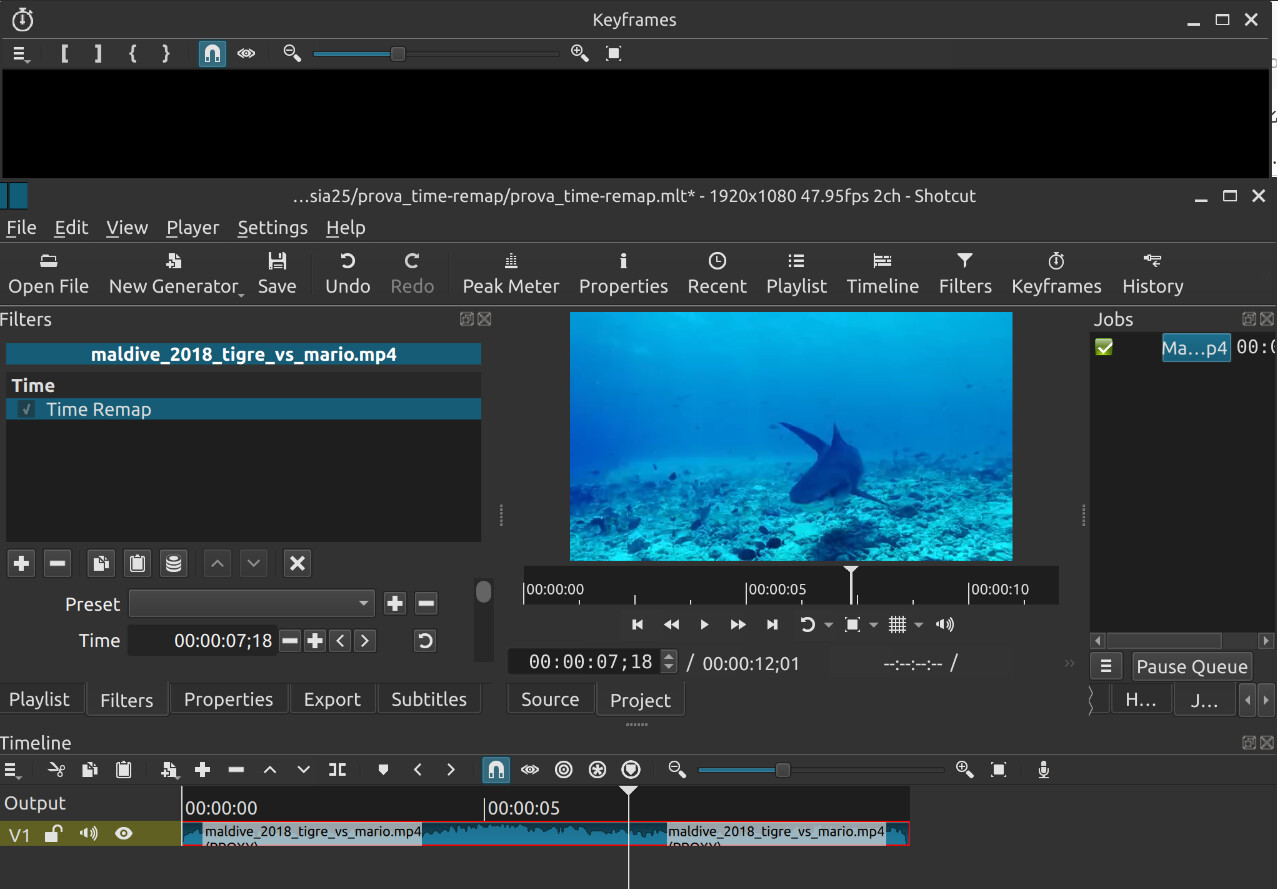Delete the preset with the minus button
The image size is (1278, 889).
[426, 604]
